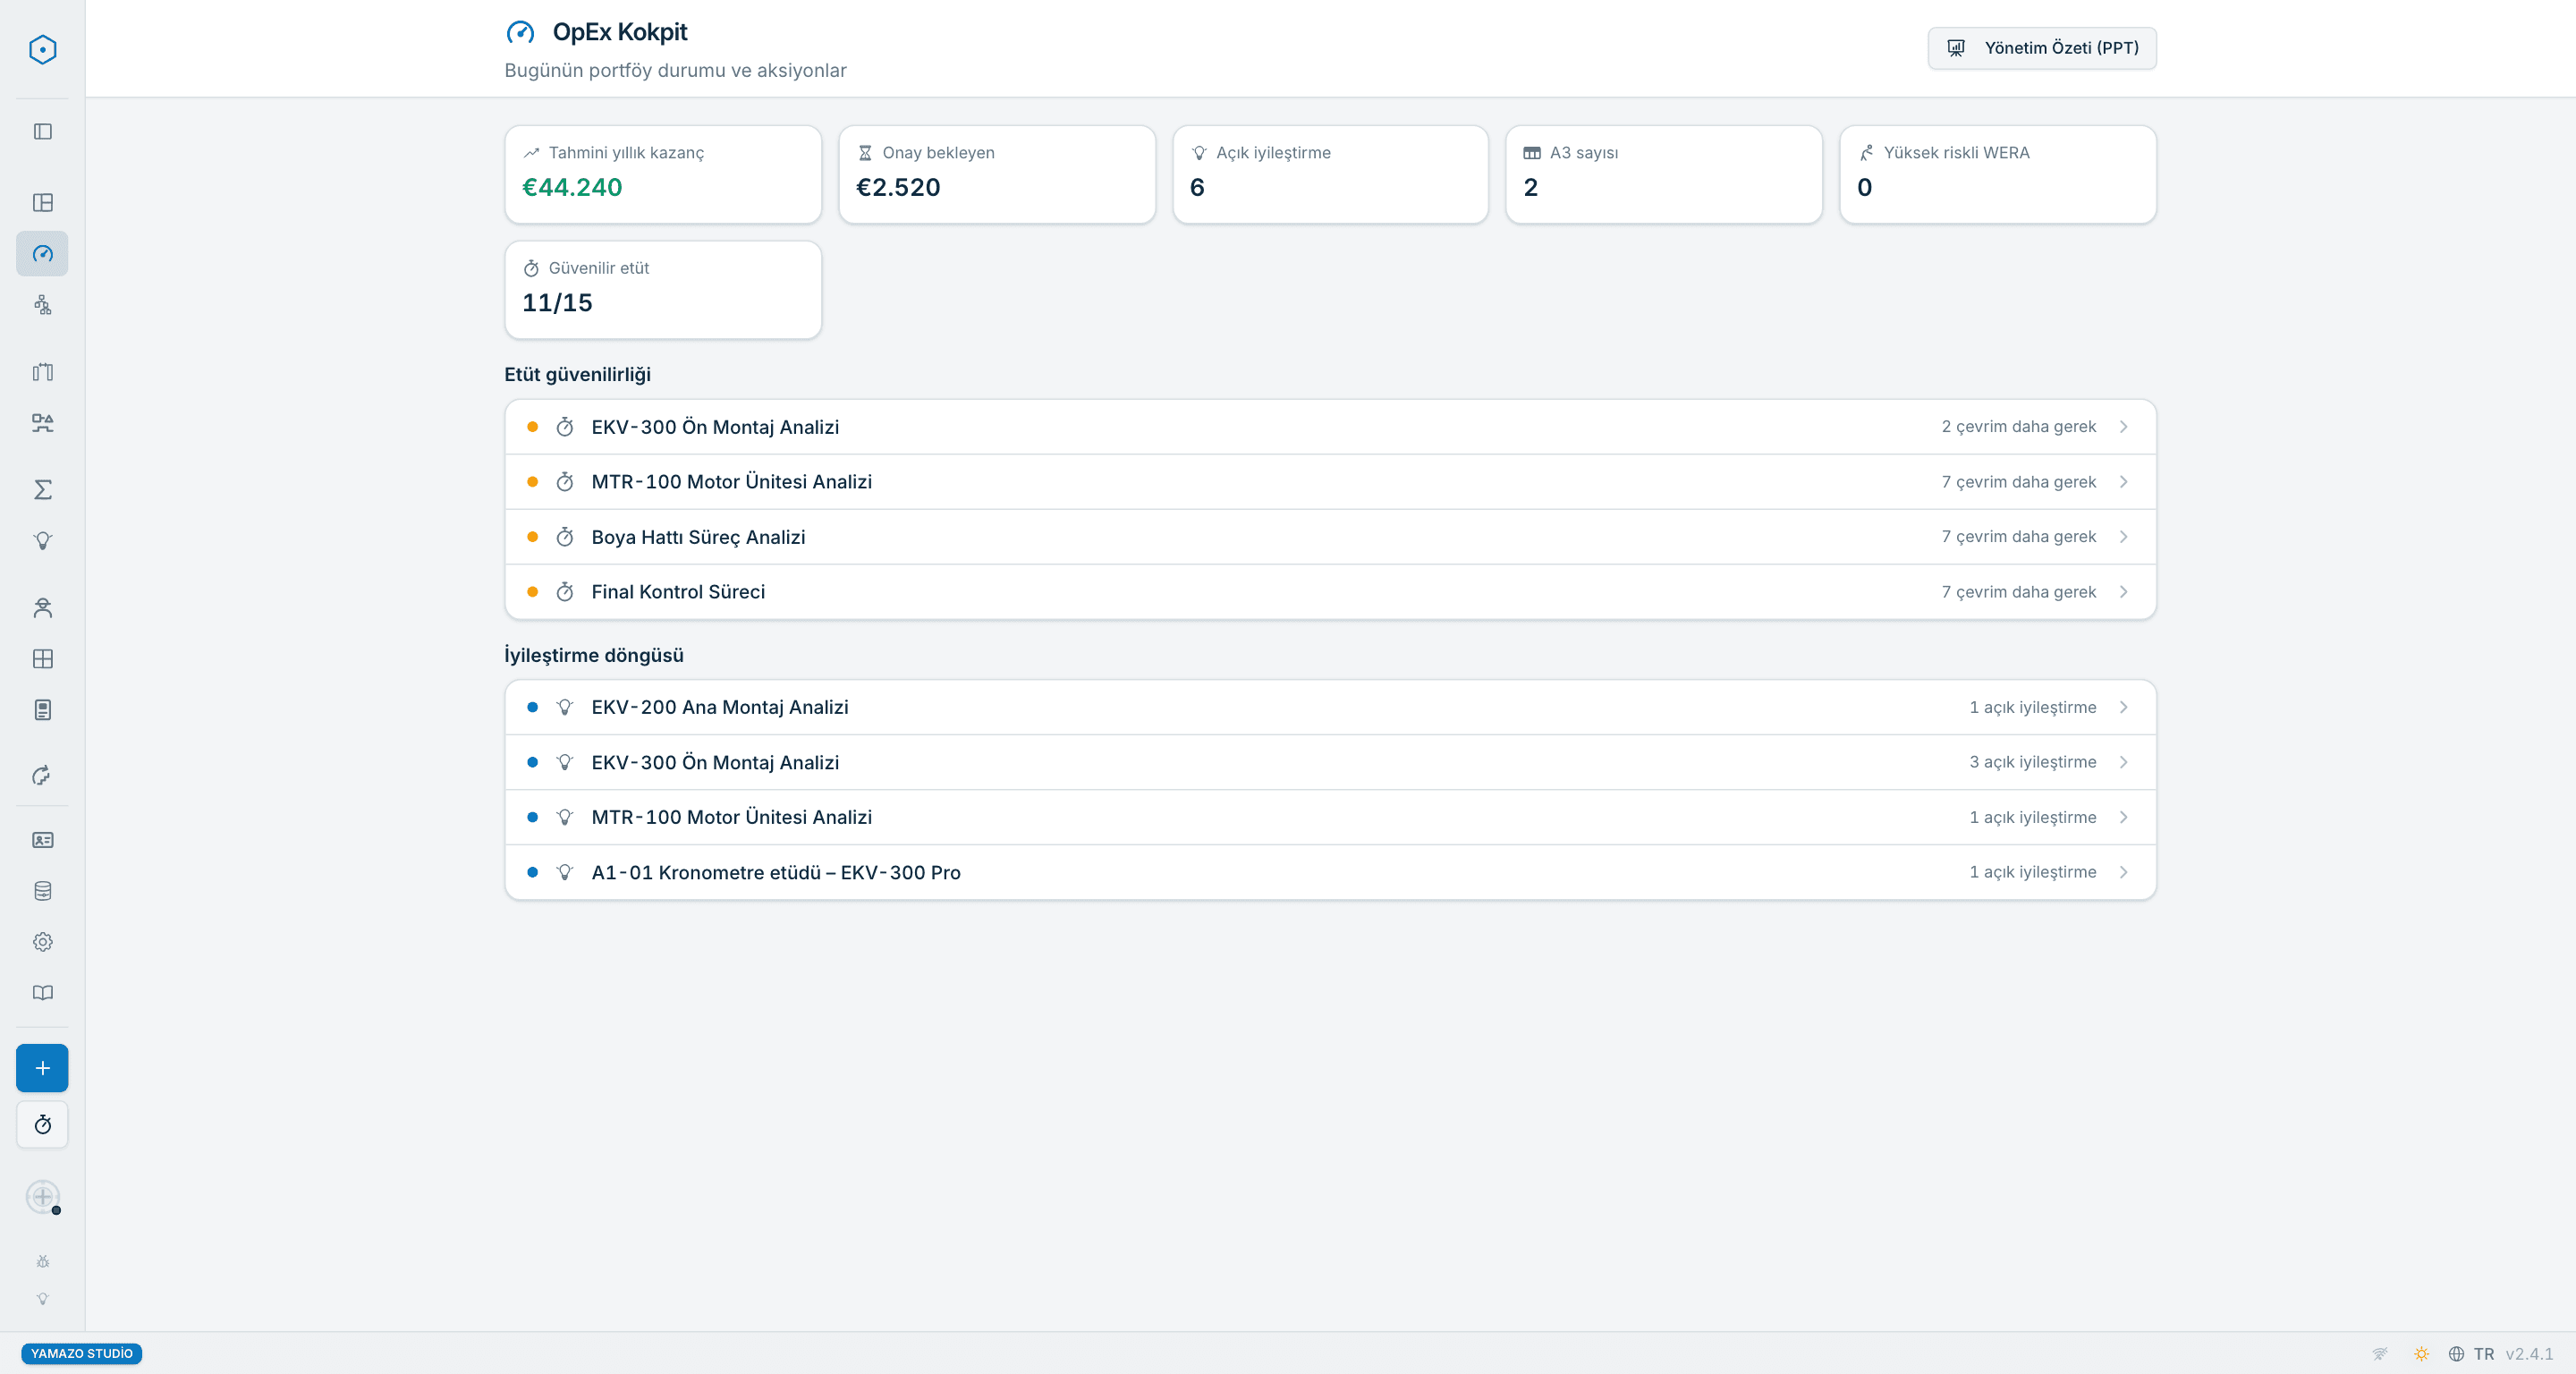Open the document report icon in sidebar
The height and width of the screenshot is (1374, 2576).
(x=42, y=710)
